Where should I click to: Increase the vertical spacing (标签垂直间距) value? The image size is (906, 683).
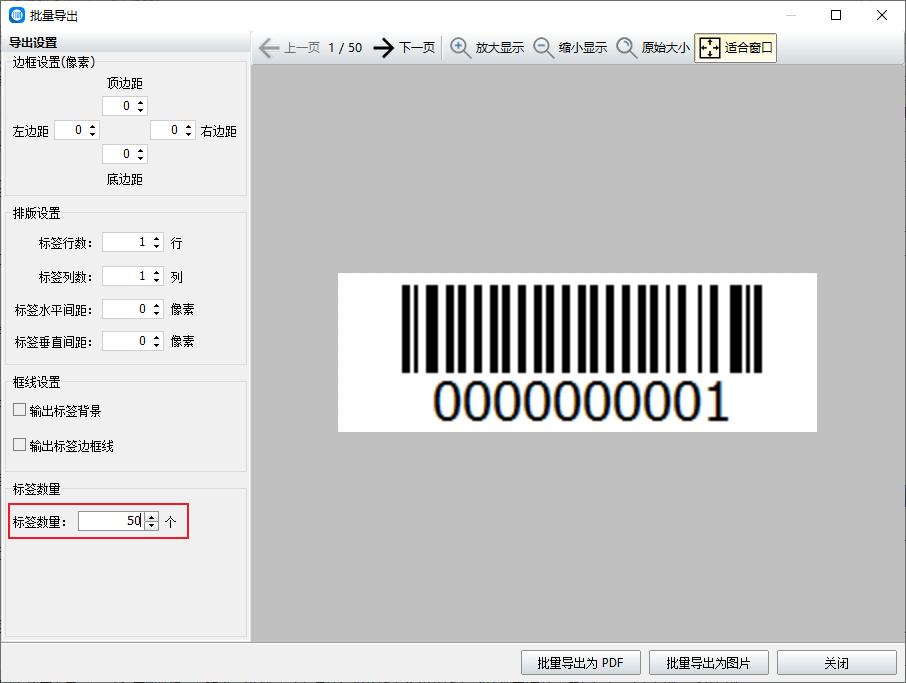coord(157,337)
